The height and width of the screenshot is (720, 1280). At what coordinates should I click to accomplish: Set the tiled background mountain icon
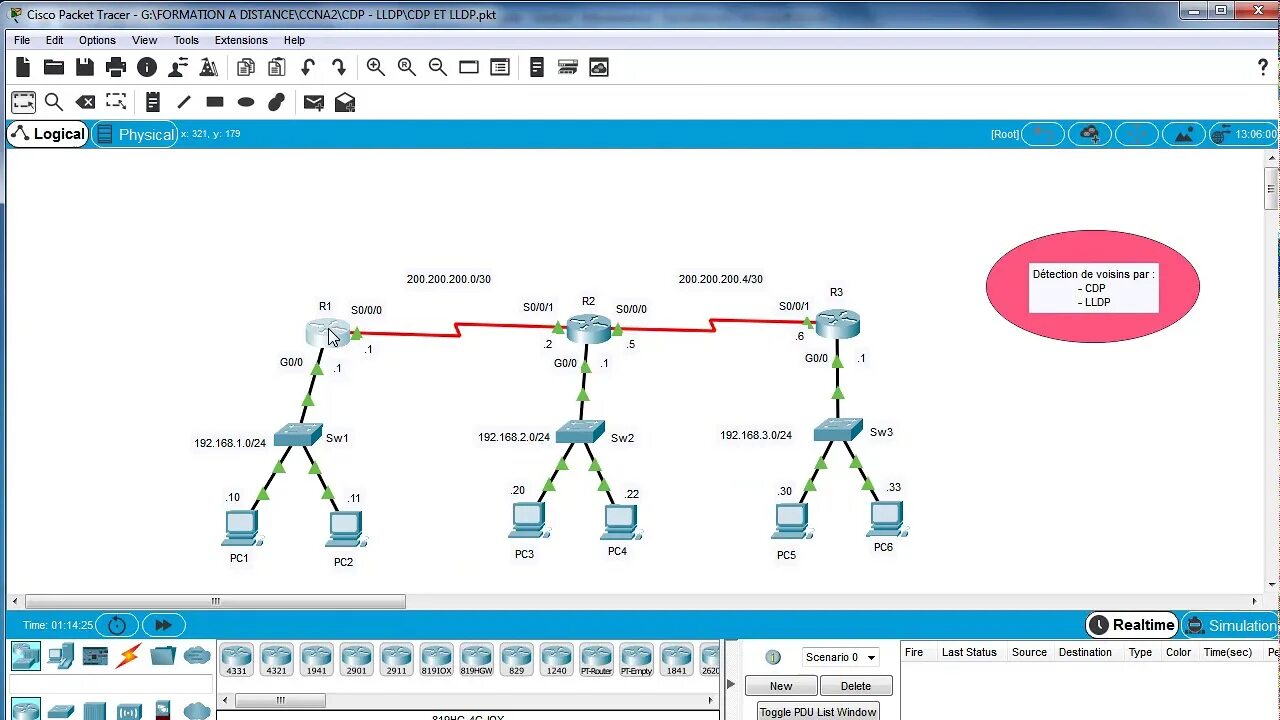pos(1183,134)
